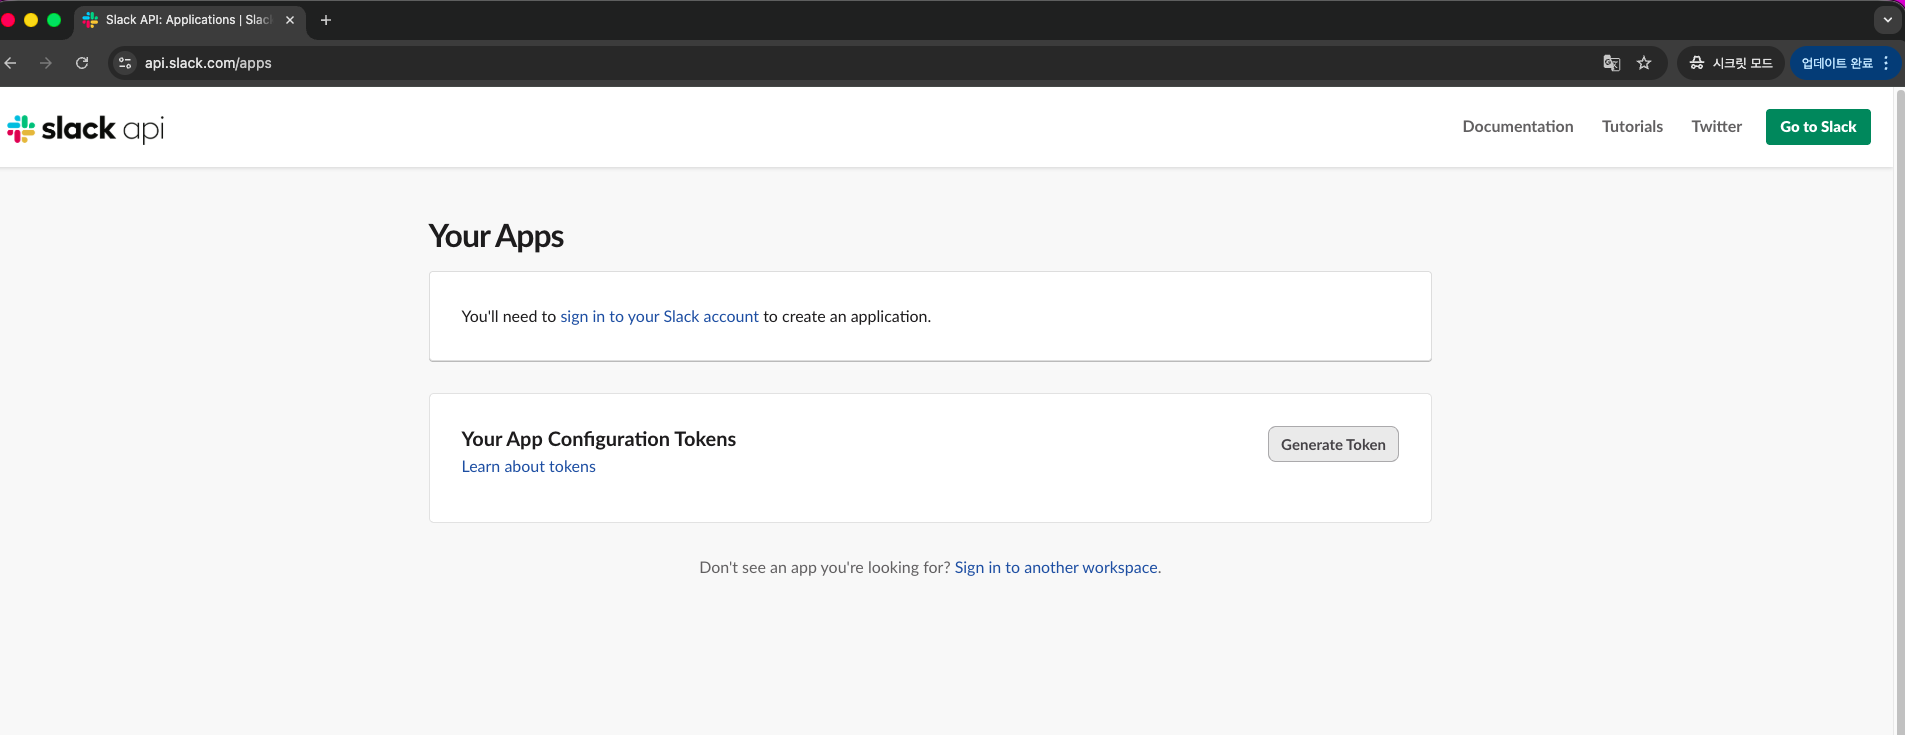This screenshot has width=1905, height=735.
Task: Close the Slack API Applications tab
Action: pos(290,20)
